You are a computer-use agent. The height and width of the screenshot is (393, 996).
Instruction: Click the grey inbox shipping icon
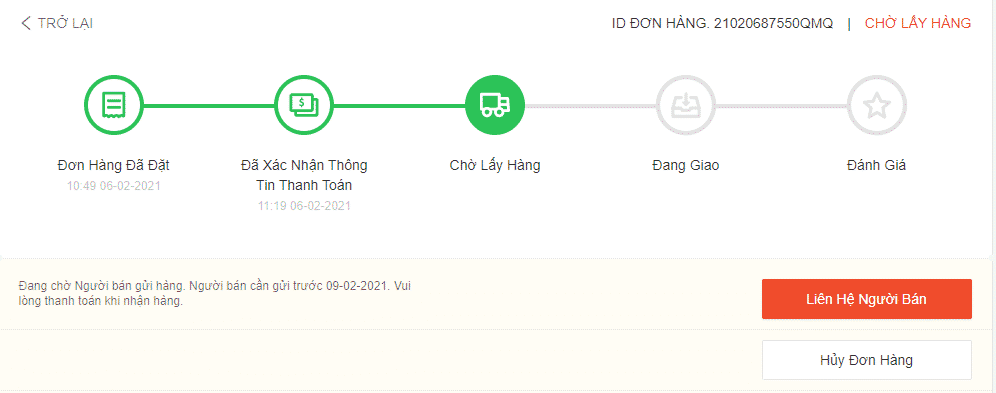click(x=686, y=105)
